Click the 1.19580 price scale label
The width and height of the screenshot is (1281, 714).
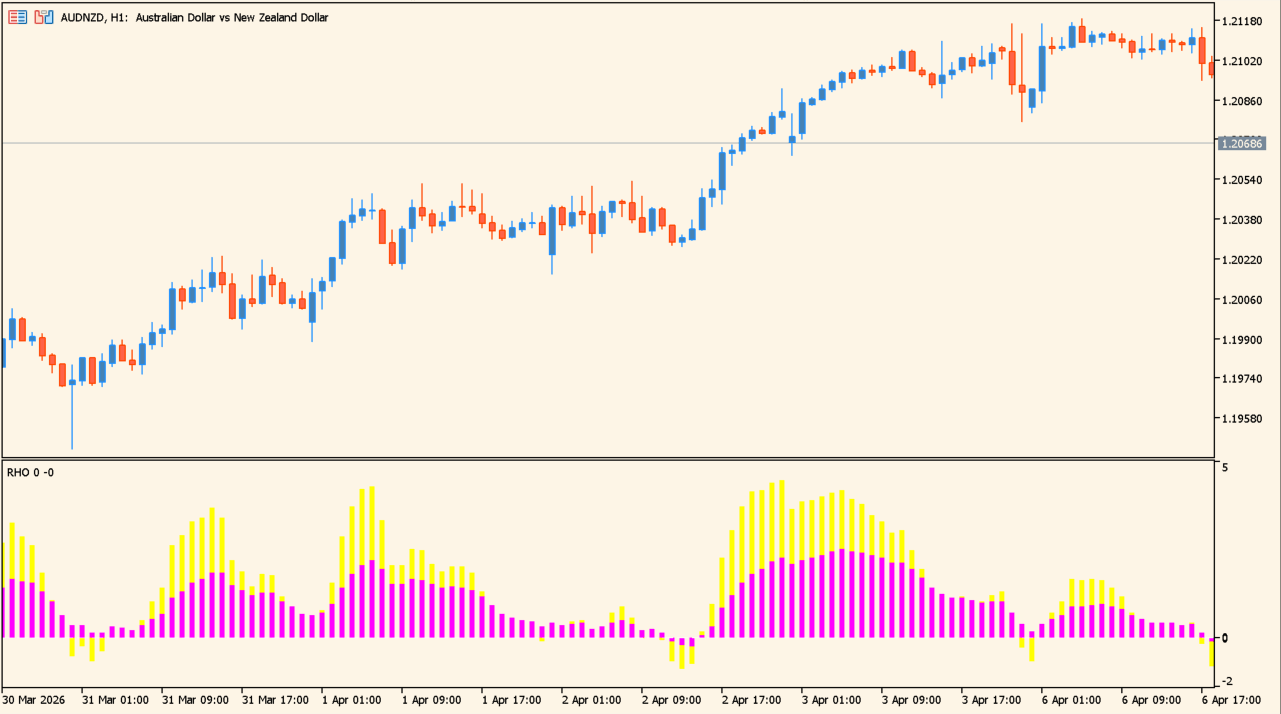point(1242,419)
